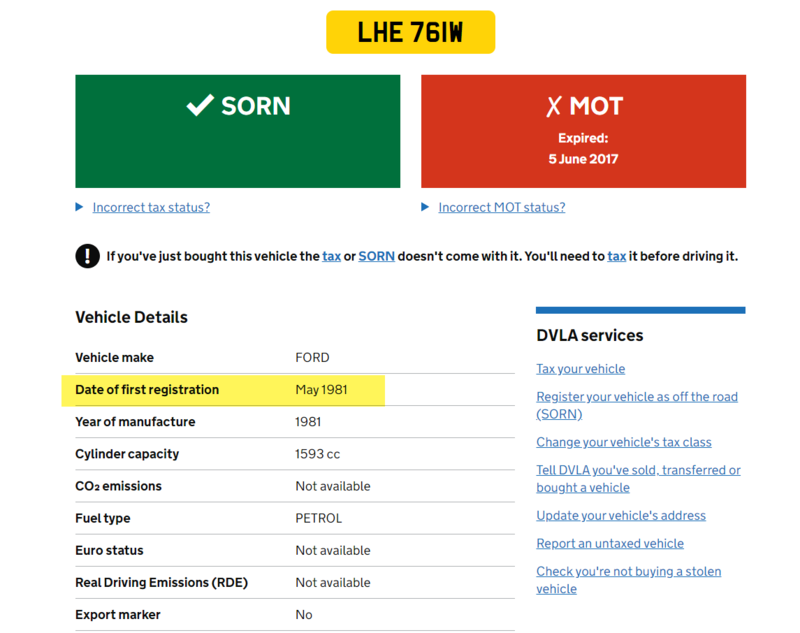Expand the 'Incorrect MOT status?' disclosure
This screenshot has height=633, width=800.
[x=501, y=207]
